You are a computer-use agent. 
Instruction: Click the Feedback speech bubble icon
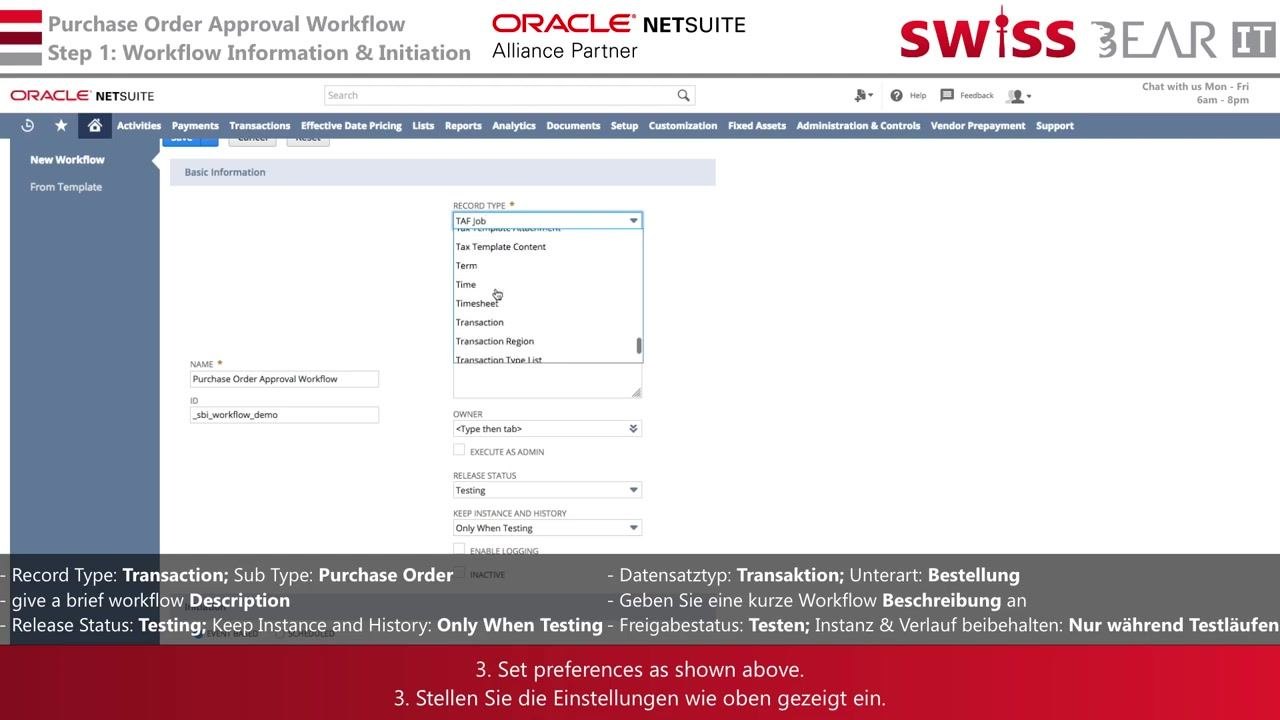(947, 95)
